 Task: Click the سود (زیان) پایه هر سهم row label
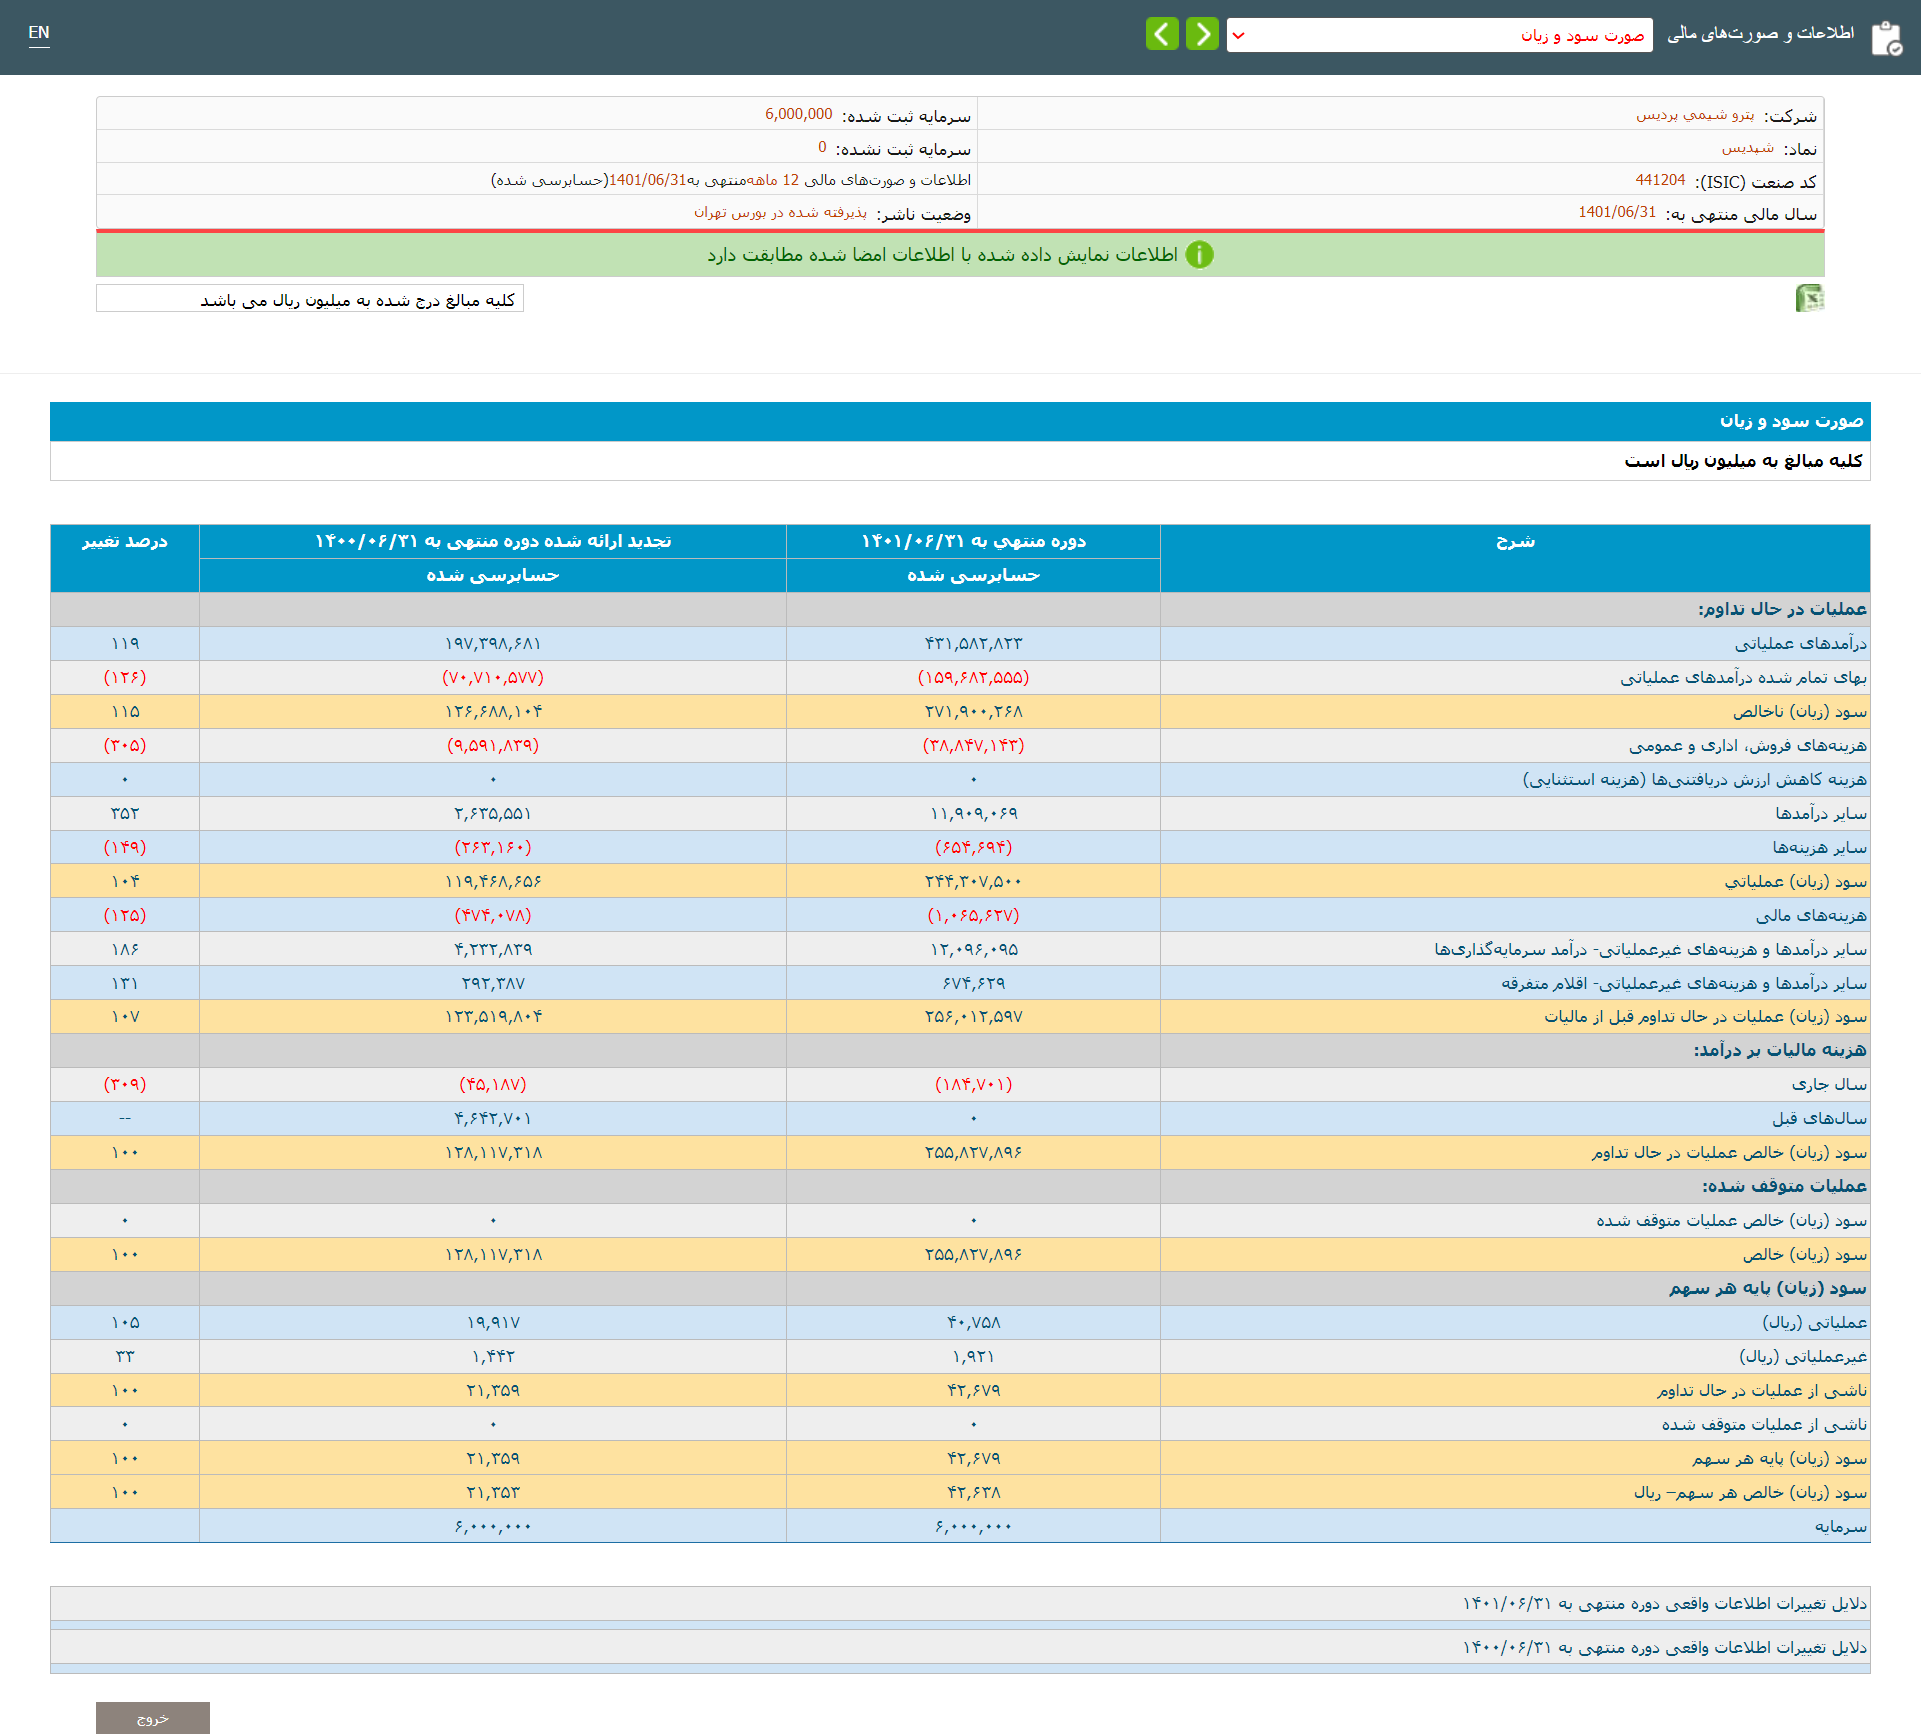pos(1779,1458)
